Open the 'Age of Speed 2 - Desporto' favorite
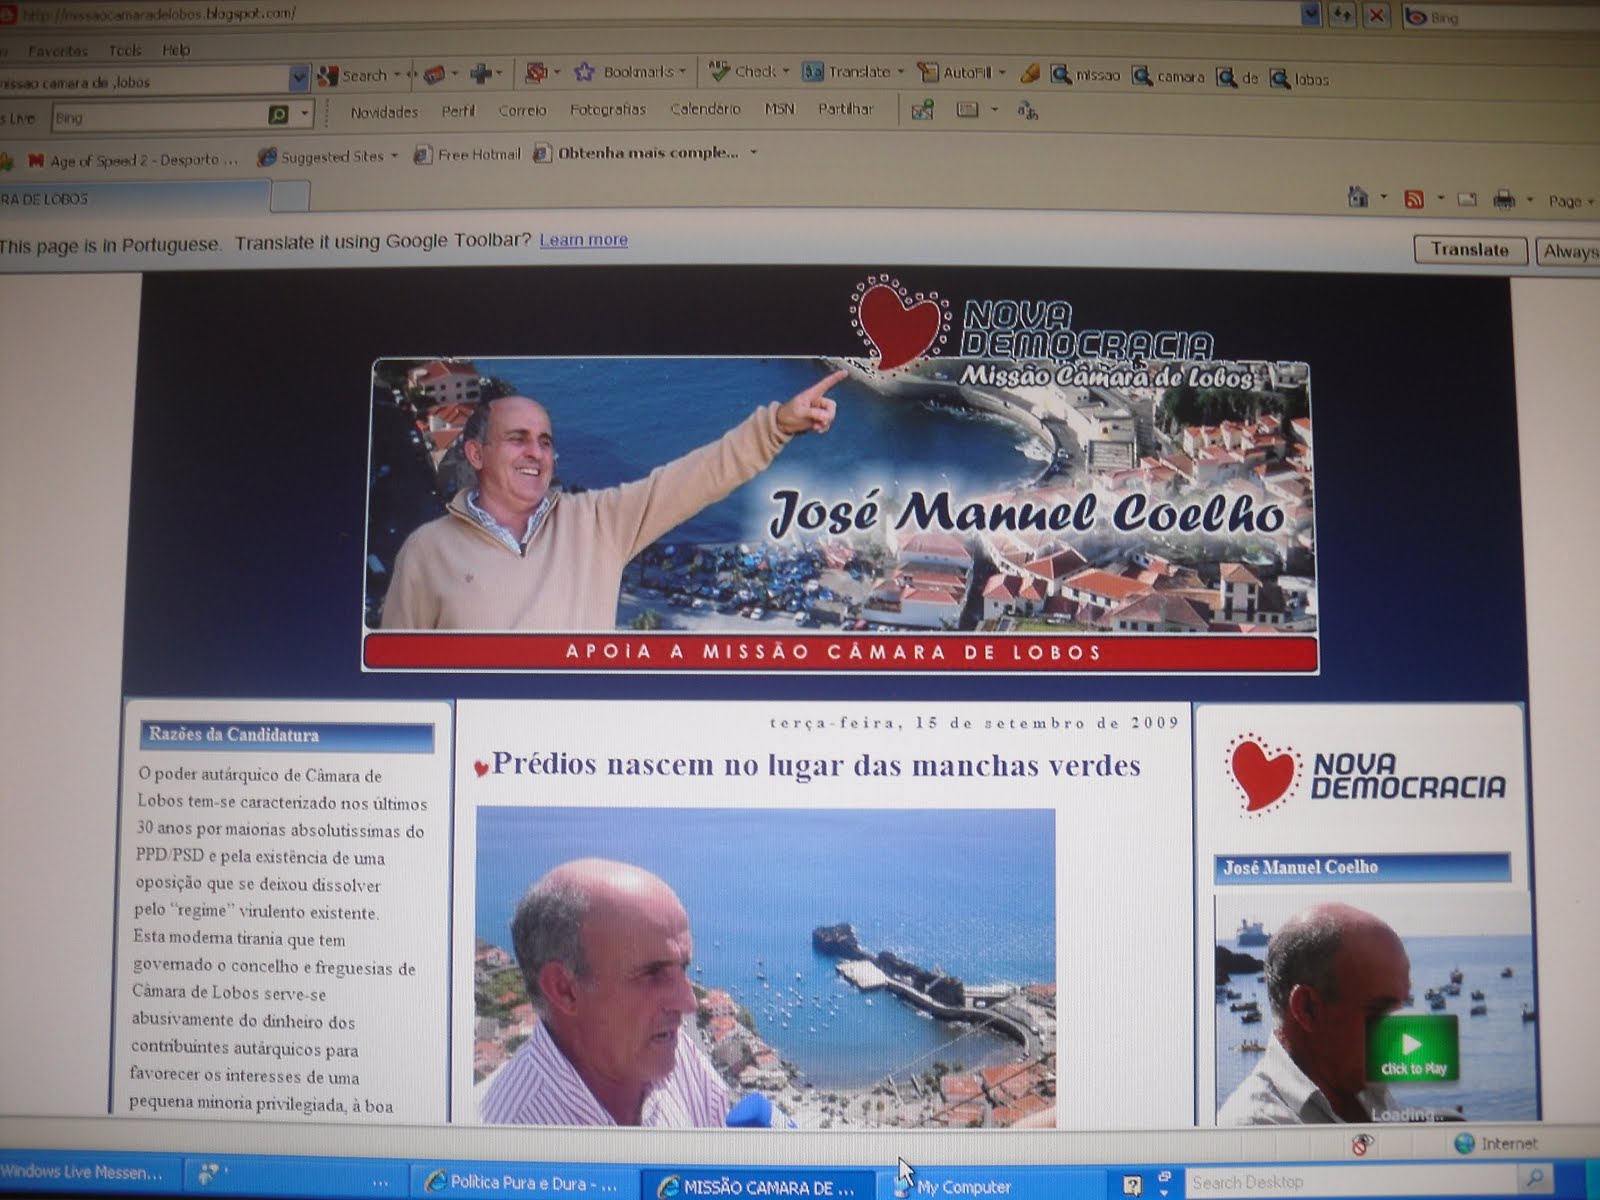Screen dimensions: 1600x1200 coord(134,160)
